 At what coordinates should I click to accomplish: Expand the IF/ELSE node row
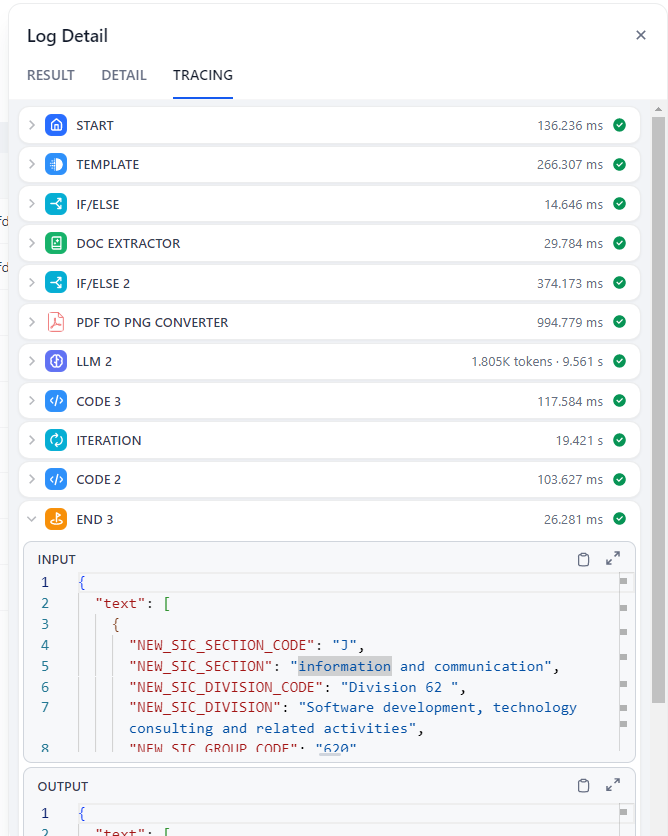32,204
